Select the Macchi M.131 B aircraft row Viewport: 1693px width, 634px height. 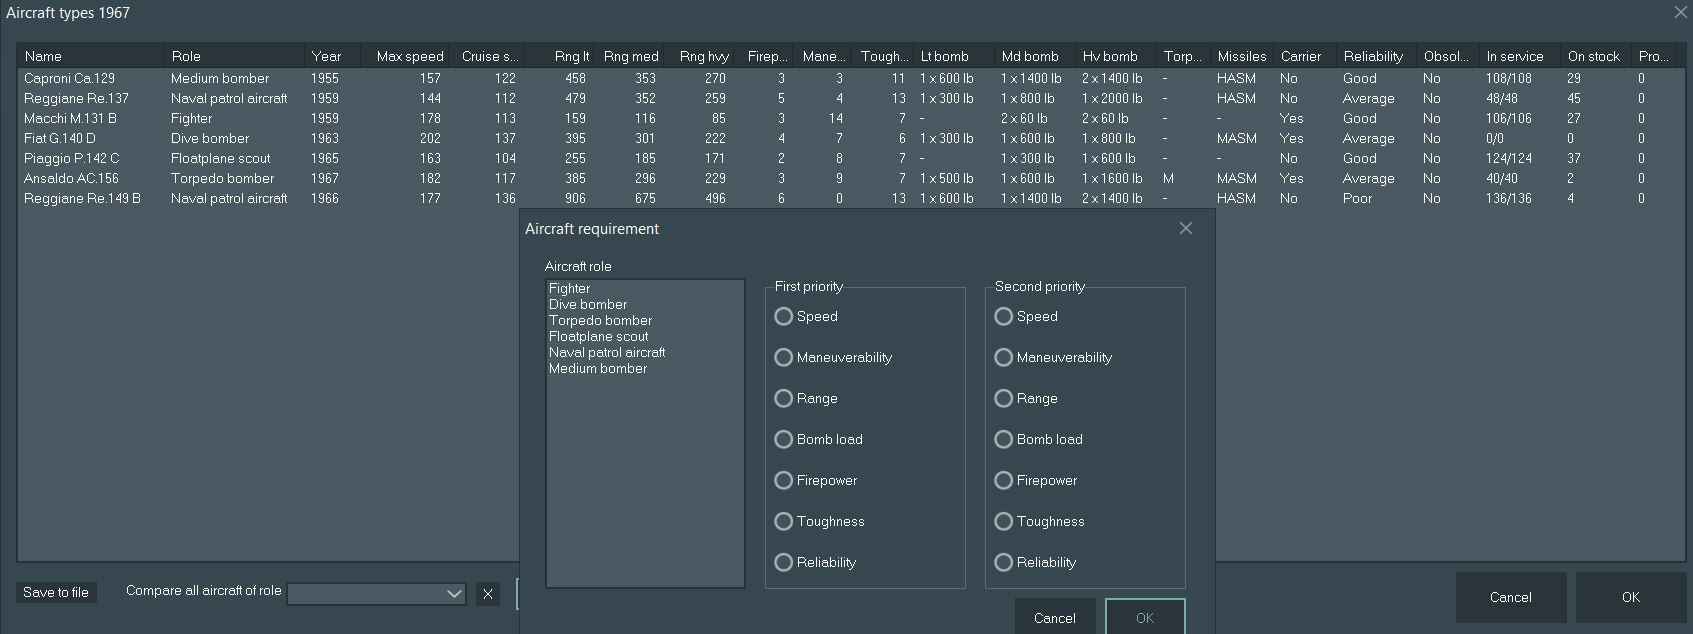[x=850, y=118]
